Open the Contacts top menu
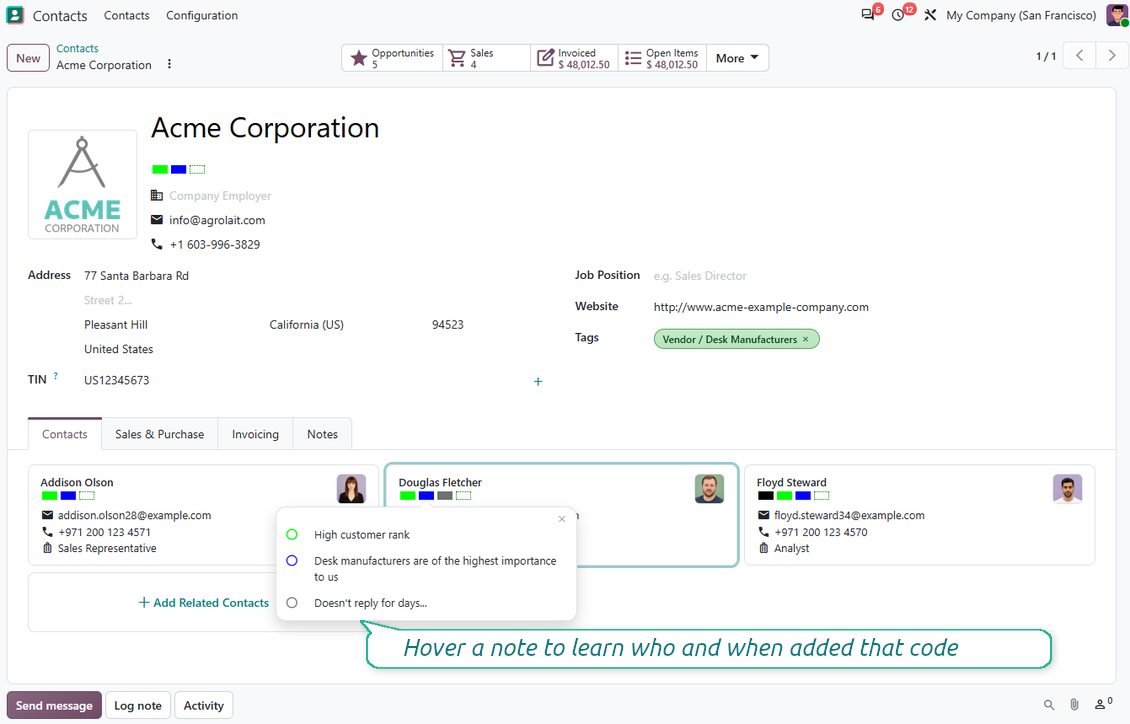Screen dimensions: 1130x724 127,15
